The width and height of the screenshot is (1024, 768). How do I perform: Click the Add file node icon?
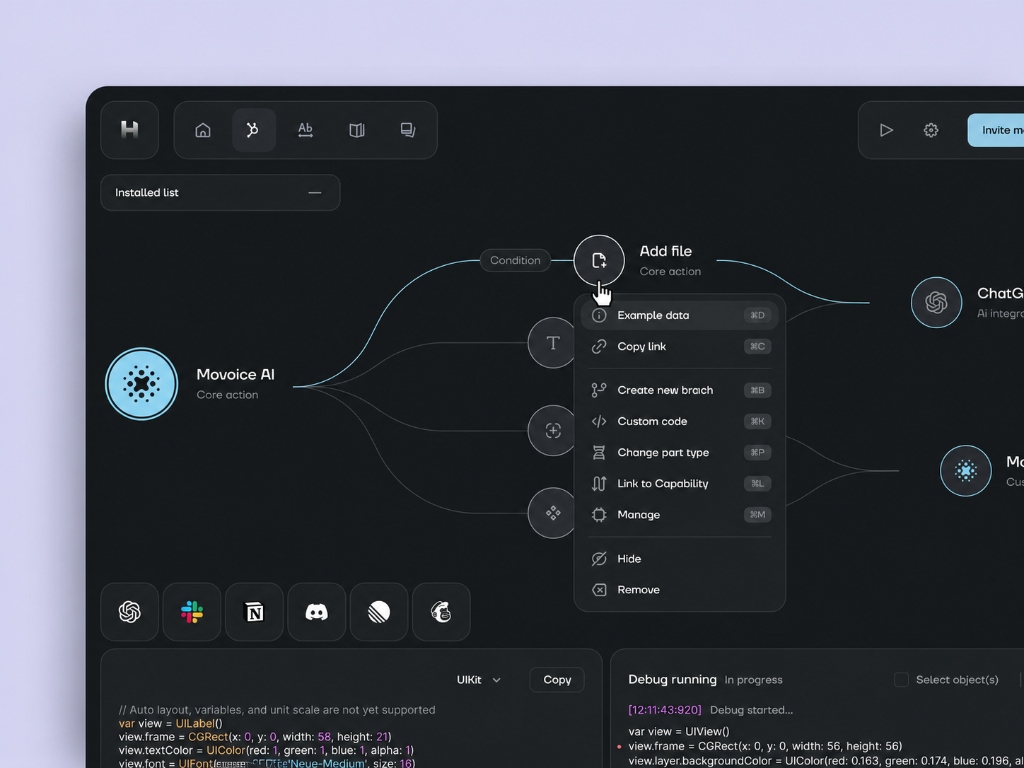pyautogui.click(x=599, y=260)
